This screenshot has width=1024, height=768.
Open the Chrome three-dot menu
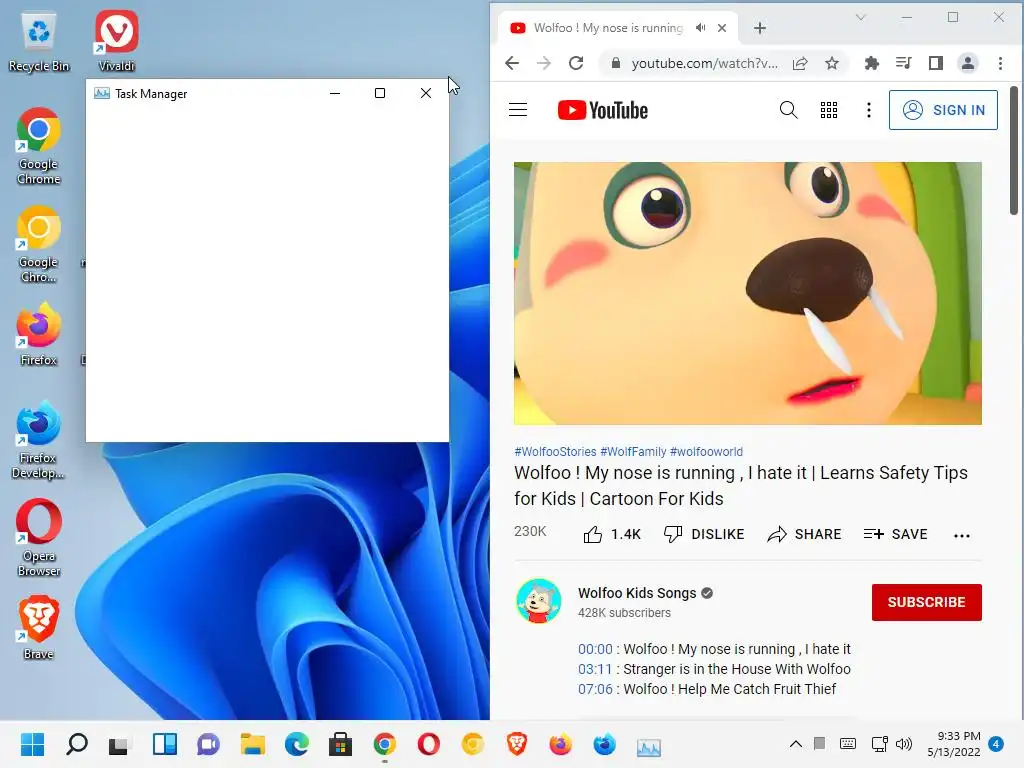coord(1000,63)
